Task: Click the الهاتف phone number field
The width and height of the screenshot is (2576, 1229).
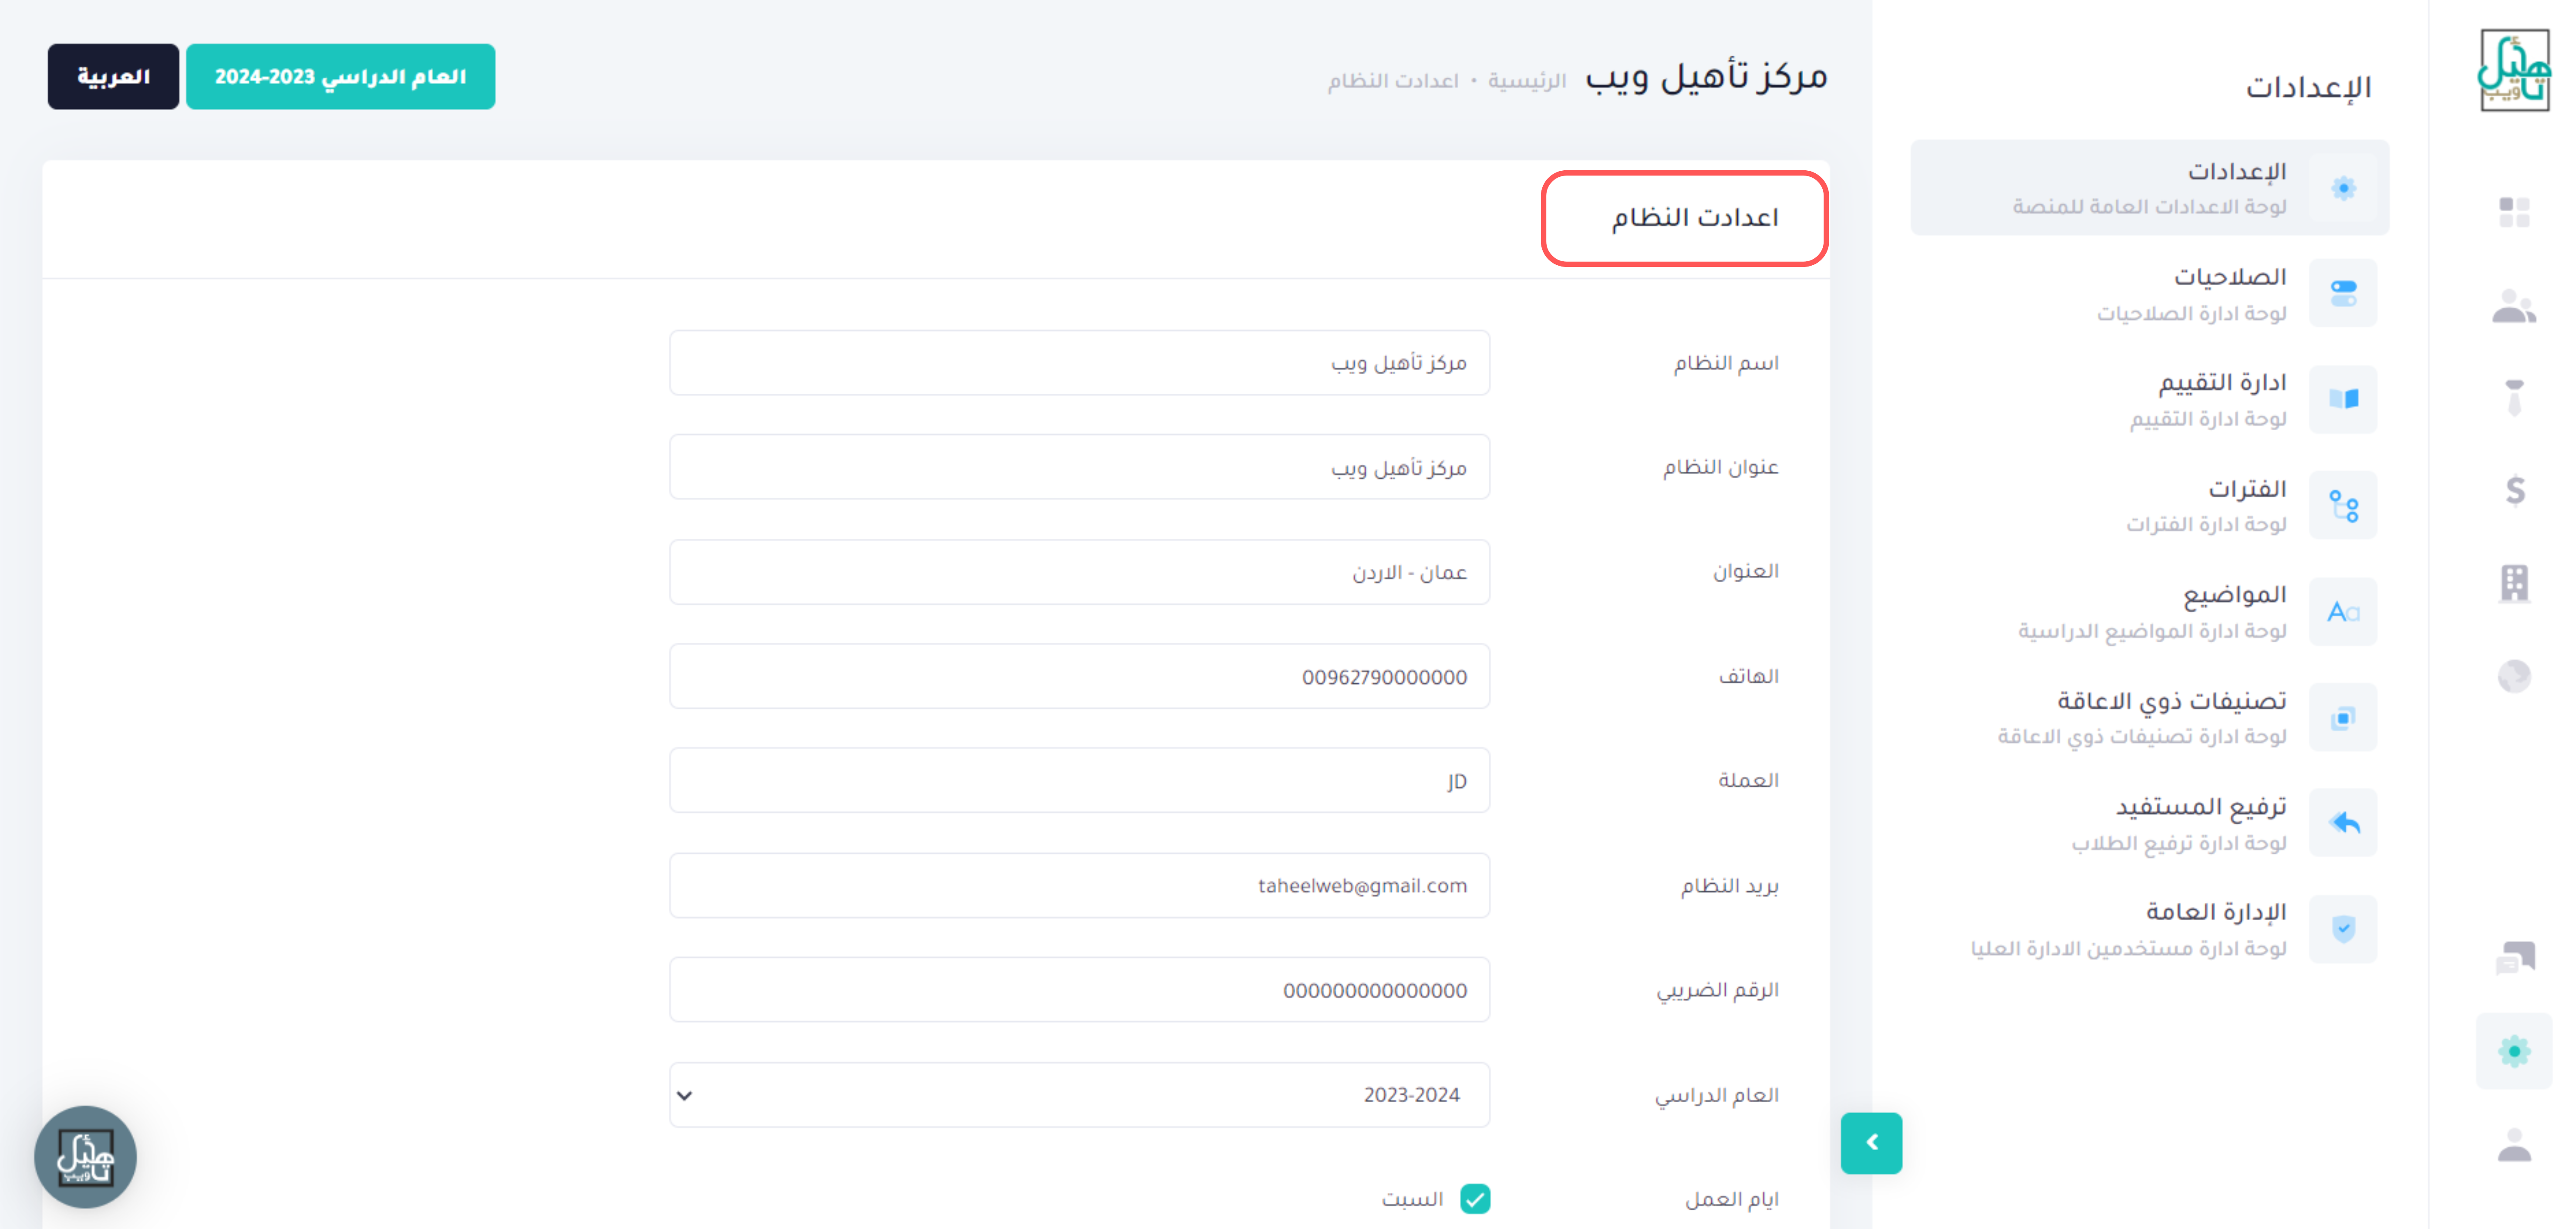Action: click(x=1079, y=676)
